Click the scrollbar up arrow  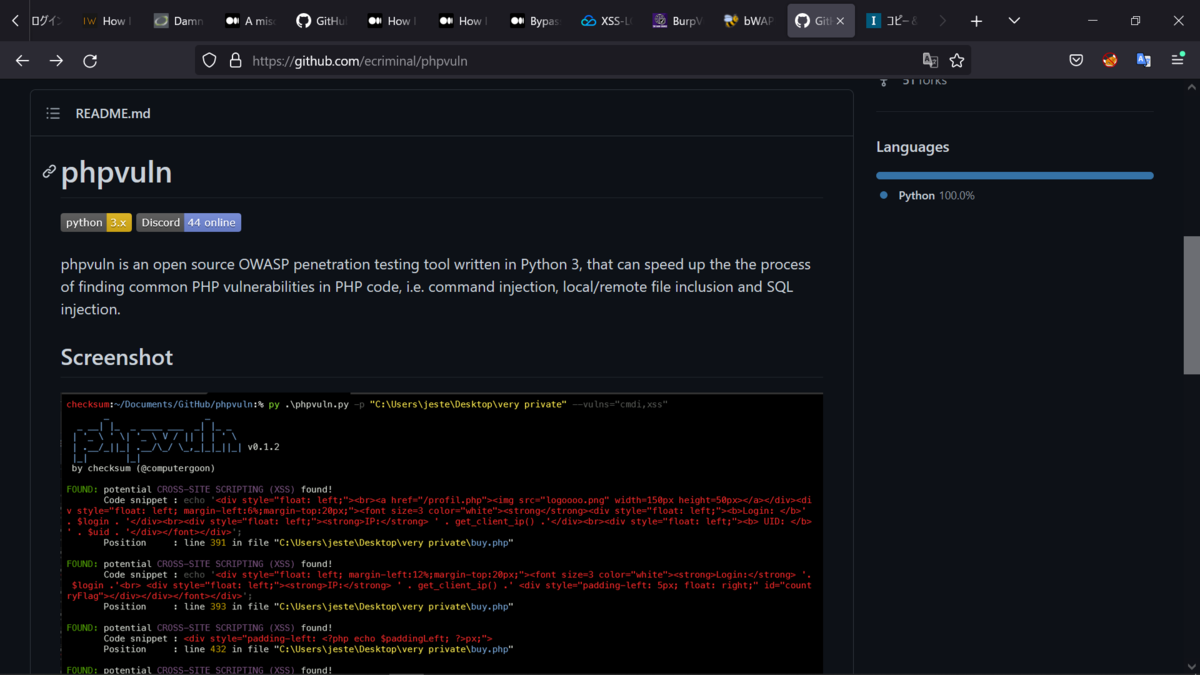tap(1191, 87)
